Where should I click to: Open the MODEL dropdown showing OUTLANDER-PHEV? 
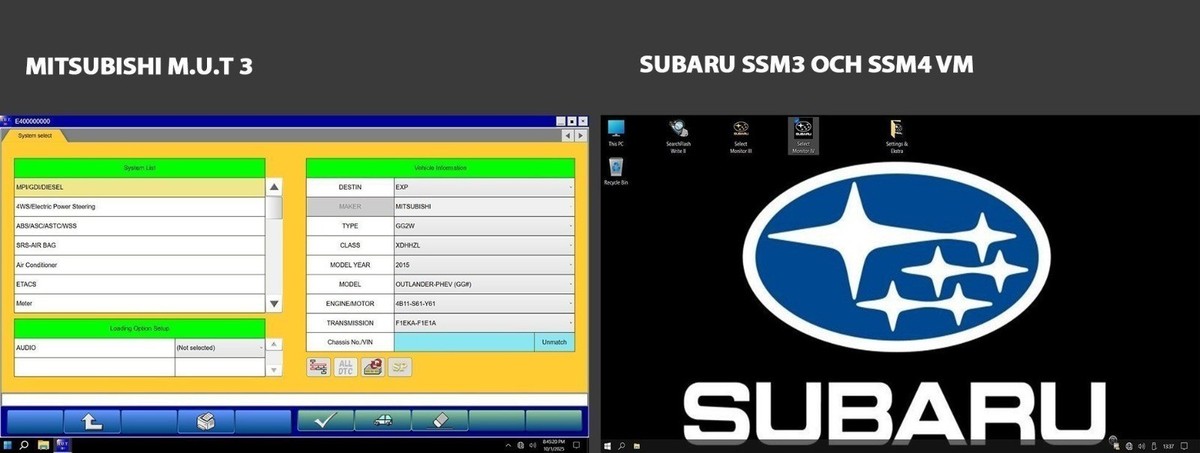click(484, 284)
